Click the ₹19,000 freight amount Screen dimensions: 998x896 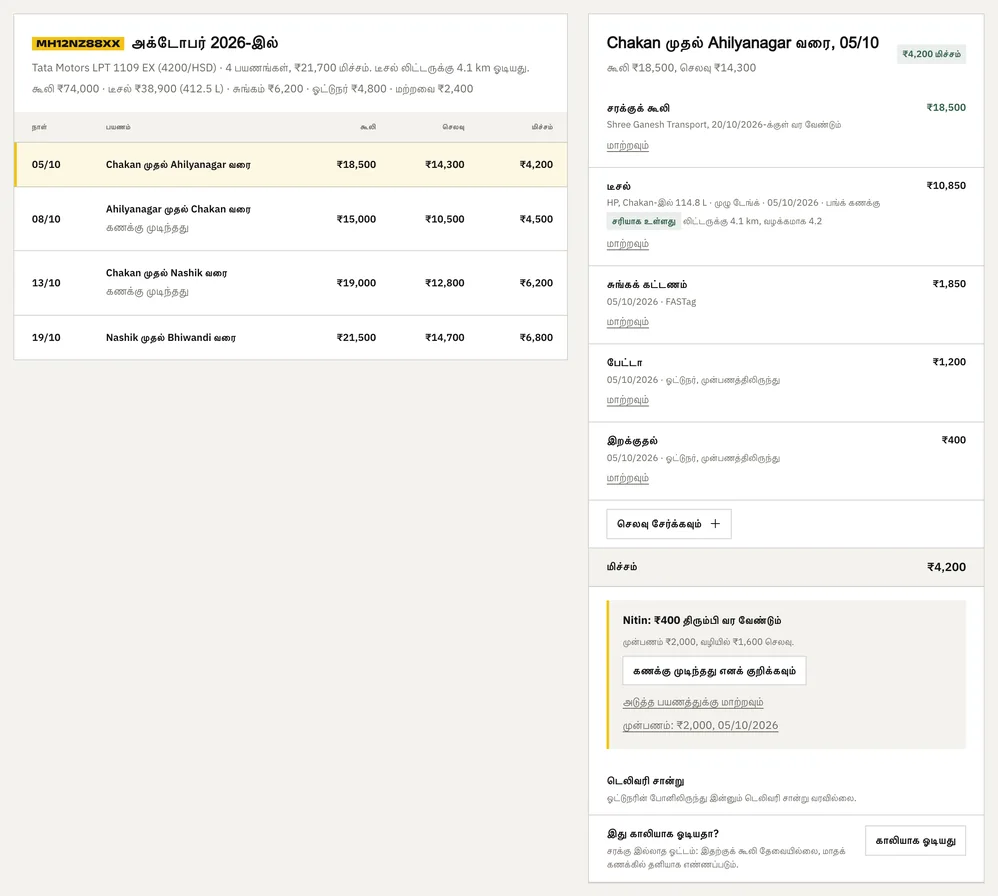pos(356,283)
